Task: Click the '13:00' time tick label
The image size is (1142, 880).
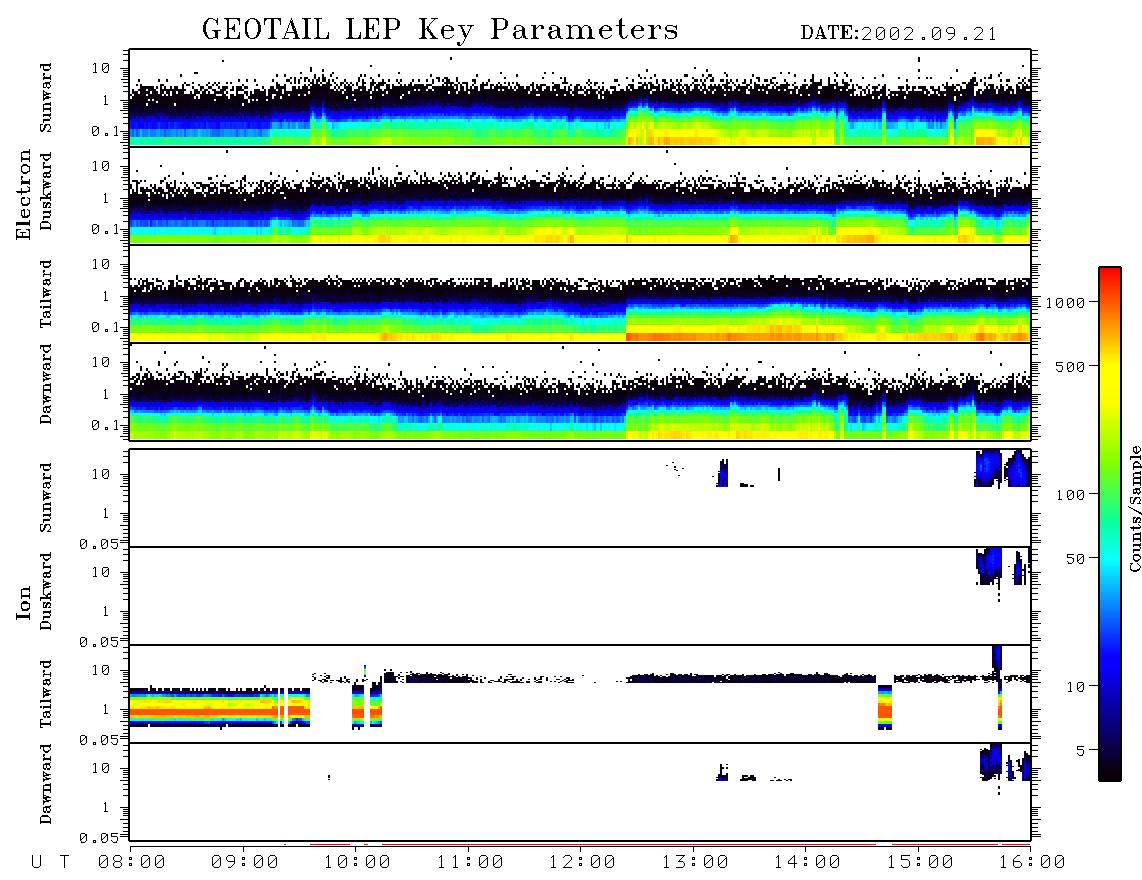Action: [694, 863]
